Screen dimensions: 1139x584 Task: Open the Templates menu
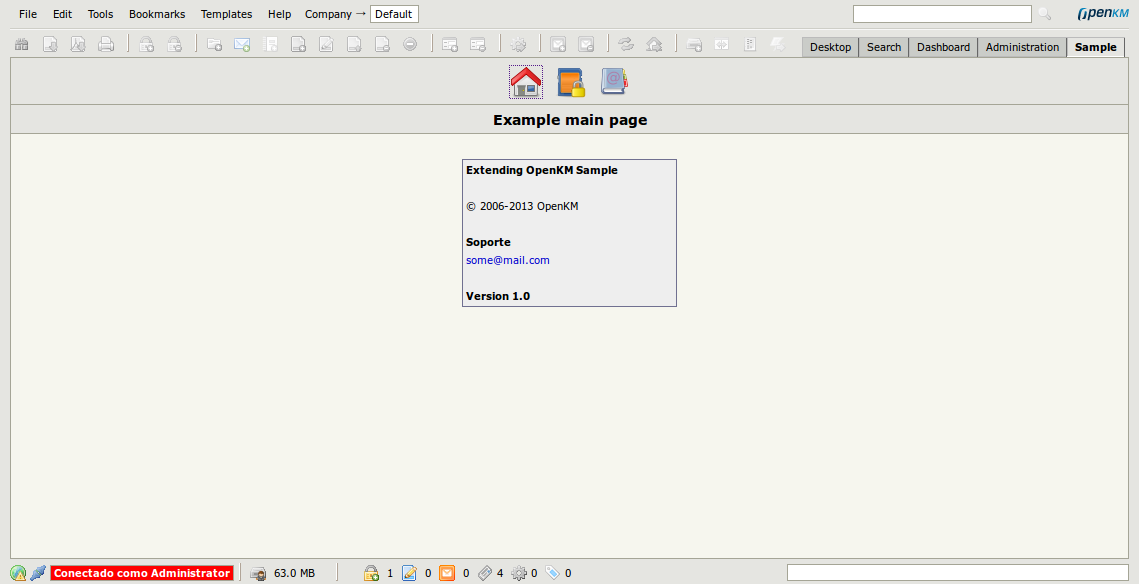pos(227,14)
